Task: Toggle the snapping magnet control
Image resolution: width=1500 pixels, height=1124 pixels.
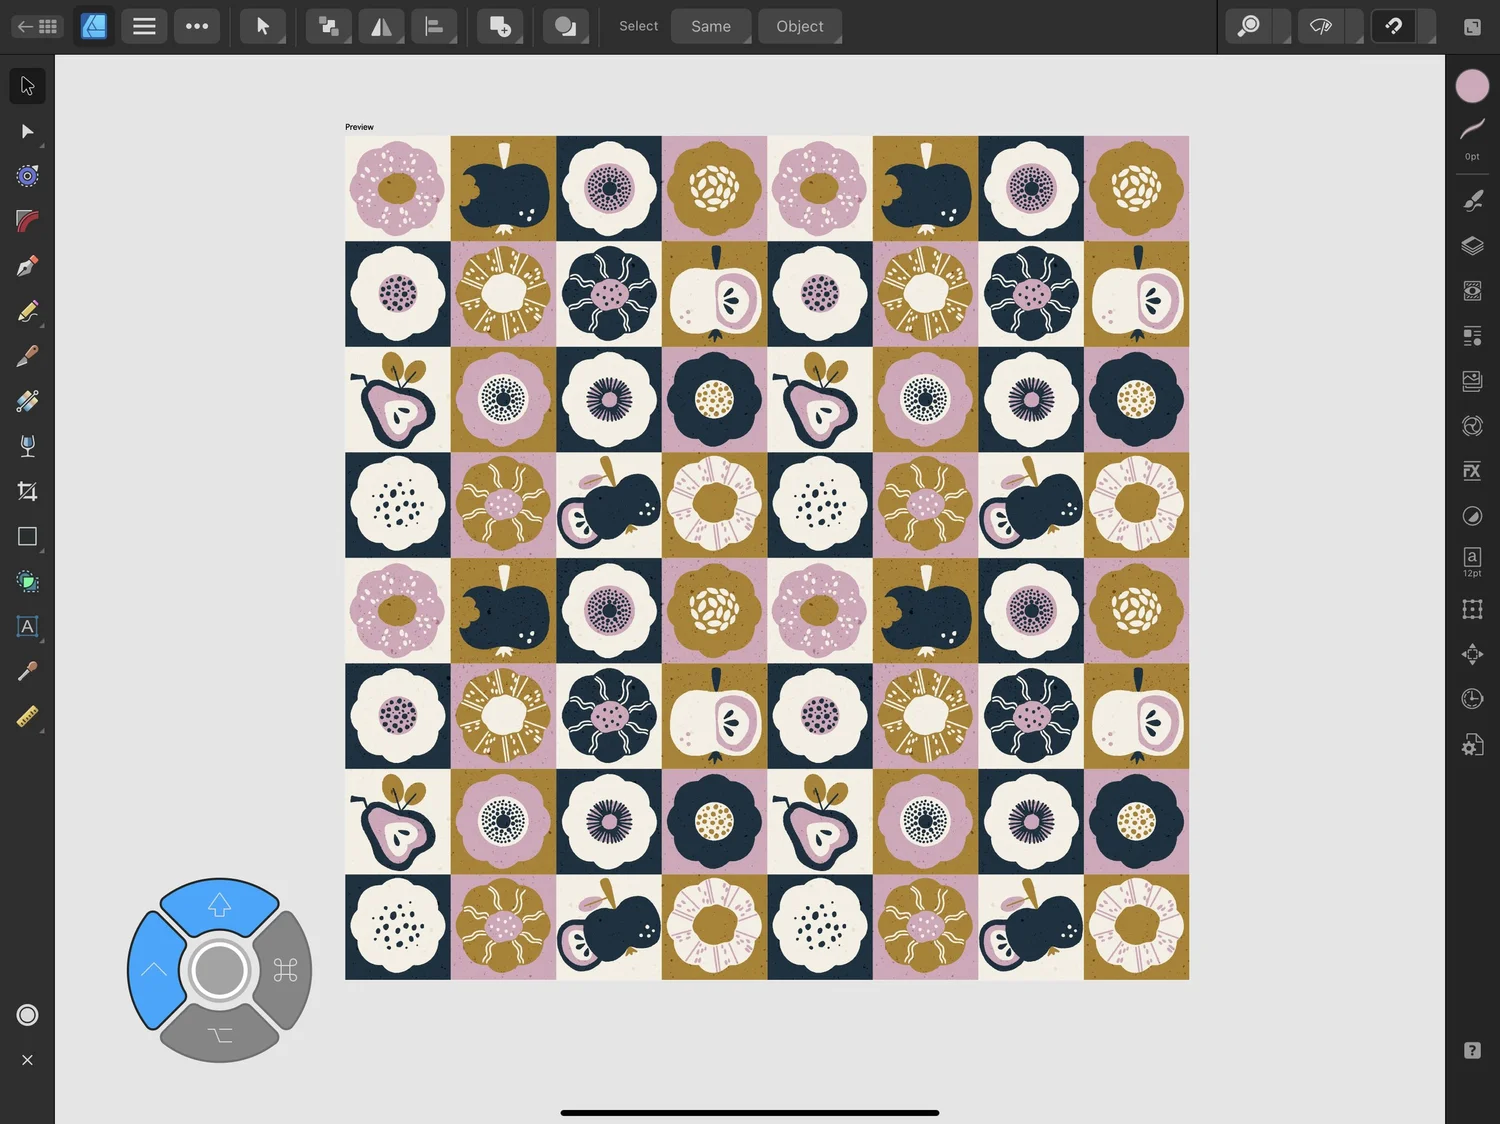Action: click(1392, 26)
